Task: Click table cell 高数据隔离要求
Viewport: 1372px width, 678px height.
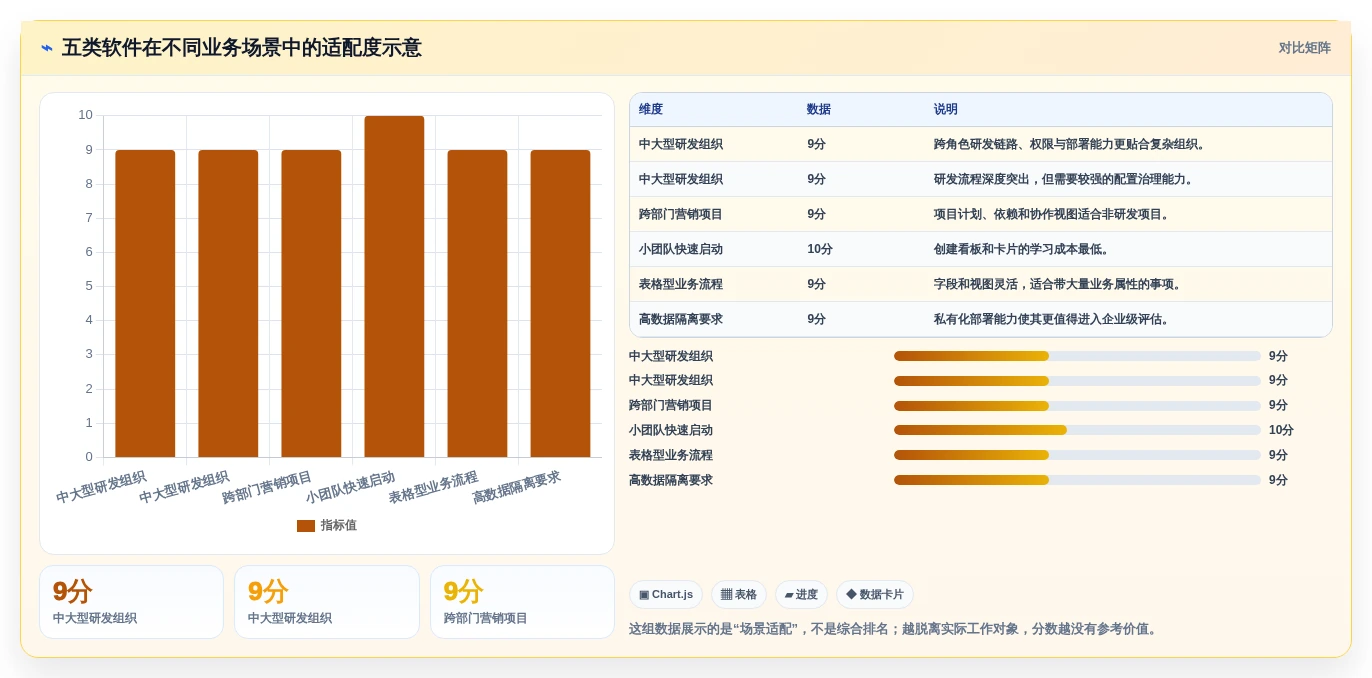Action: (x=681, y=319)
